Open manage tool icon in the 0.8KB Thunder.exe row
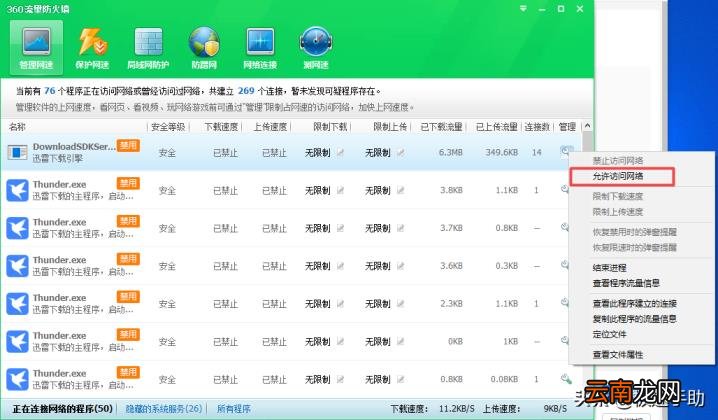The image size is (718, 420). click(566, 379)
